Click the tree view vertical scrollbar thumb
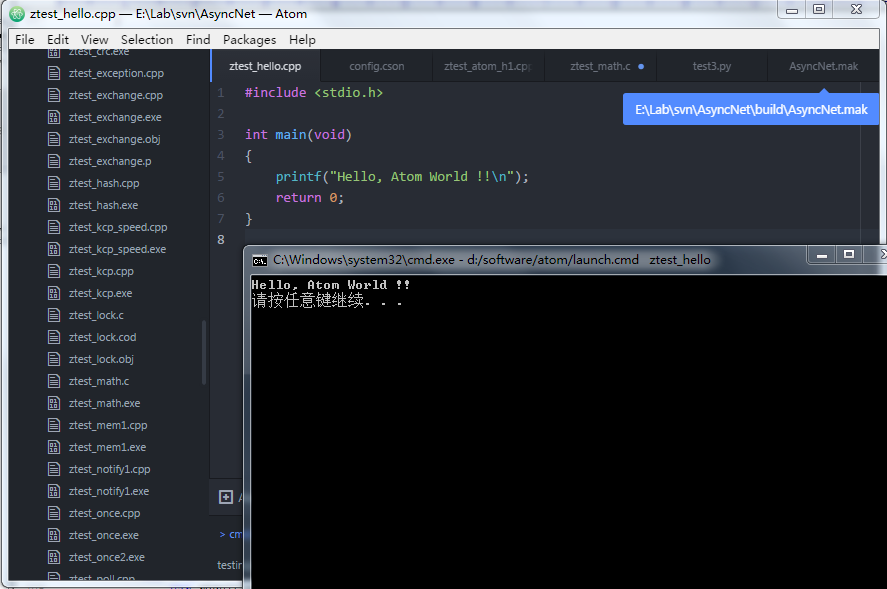887x589 pixels. coord(204,353)
